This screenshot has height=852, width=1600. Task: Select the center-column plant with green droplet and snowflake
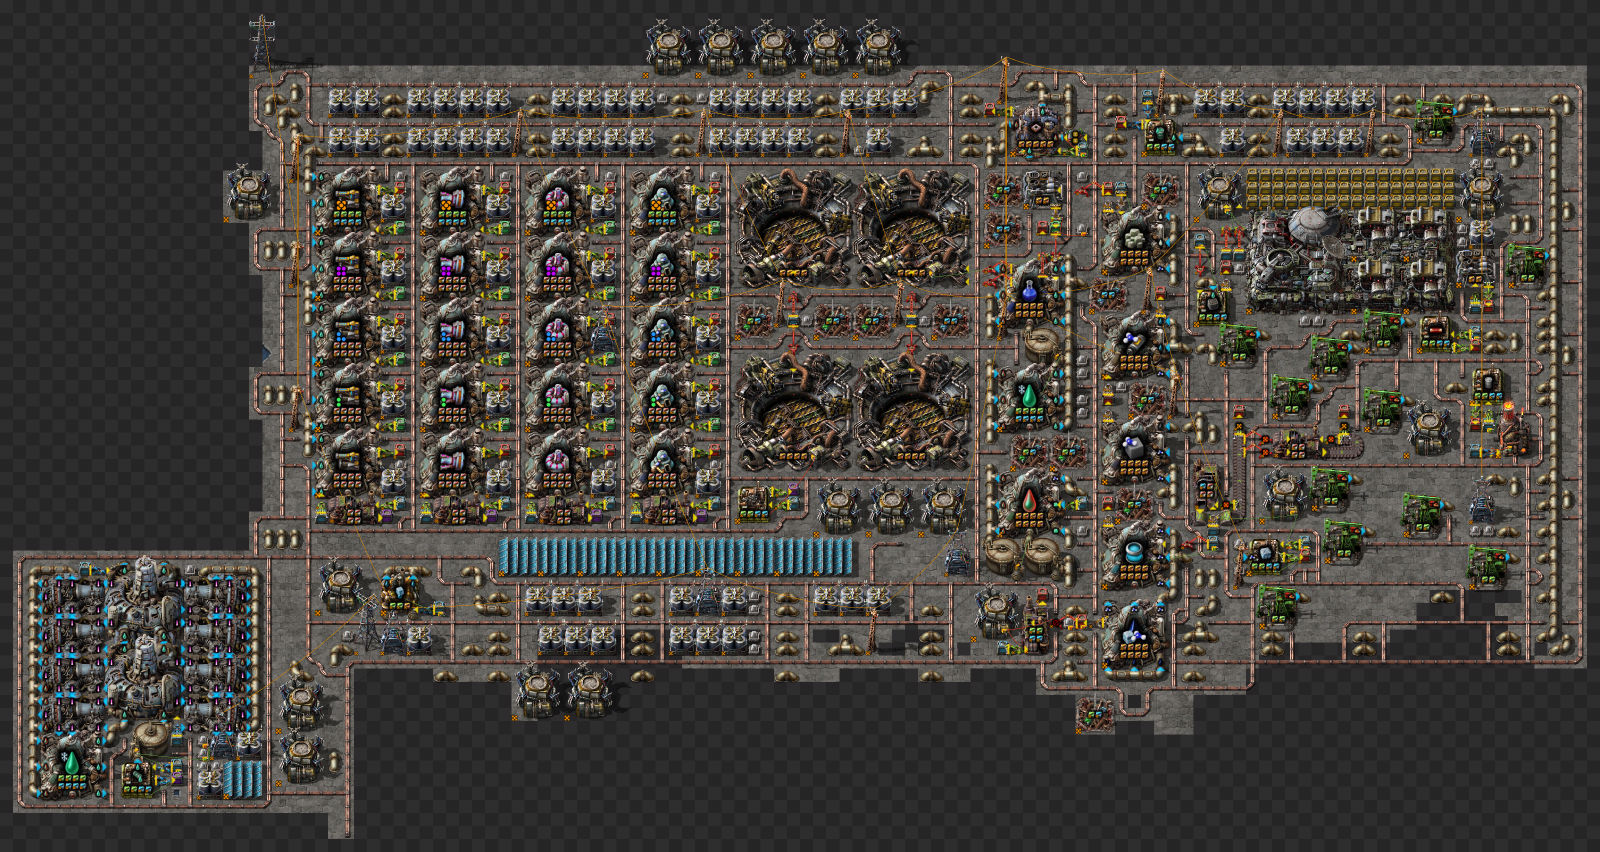click(1029, 396)
